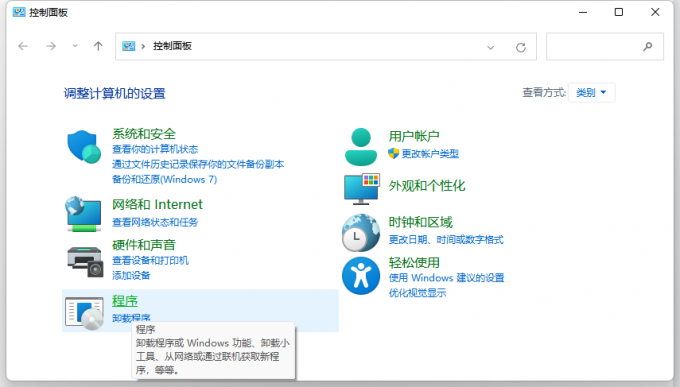
Task: Click the 程序 disc icon
Action: pyautogui.click(x=85, y=313)
